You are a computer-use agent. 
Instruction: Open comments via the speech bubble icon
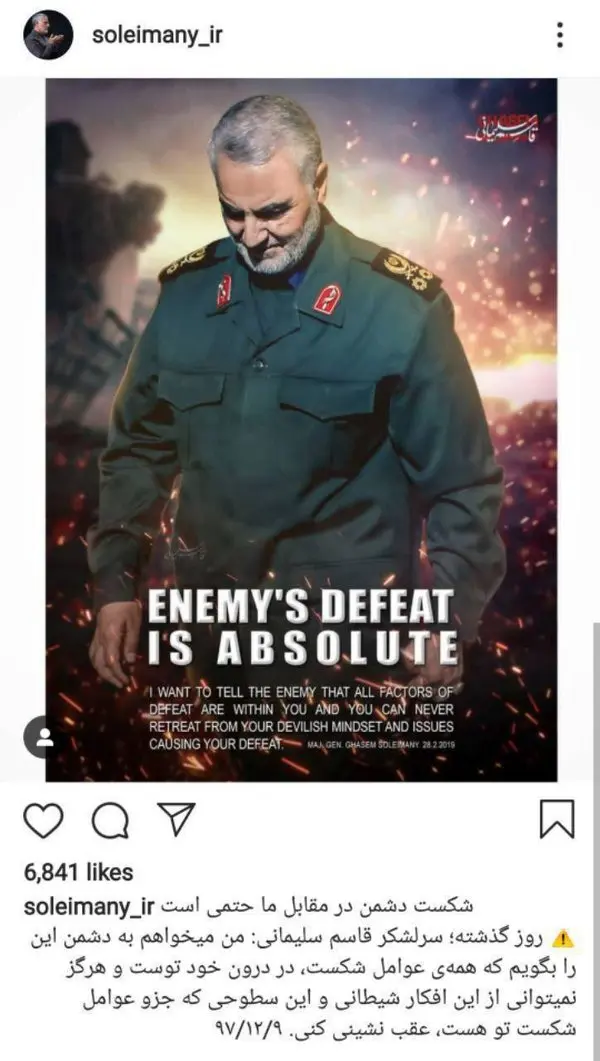pyautogui.click(x=110, y=821)
